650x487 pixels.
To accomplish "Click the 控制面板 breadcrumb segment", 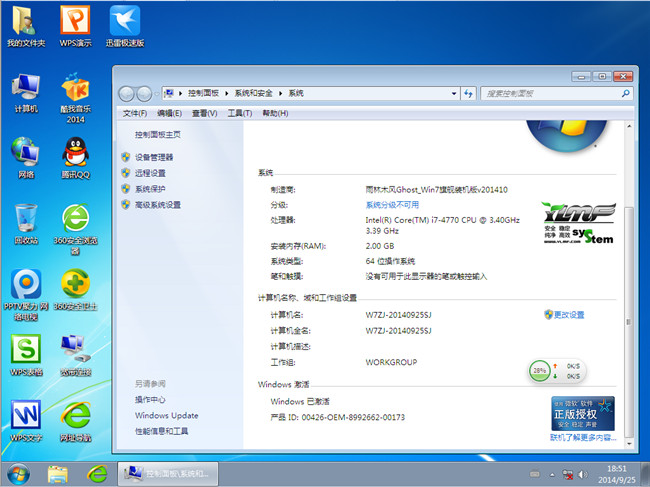I will point(203,93).
